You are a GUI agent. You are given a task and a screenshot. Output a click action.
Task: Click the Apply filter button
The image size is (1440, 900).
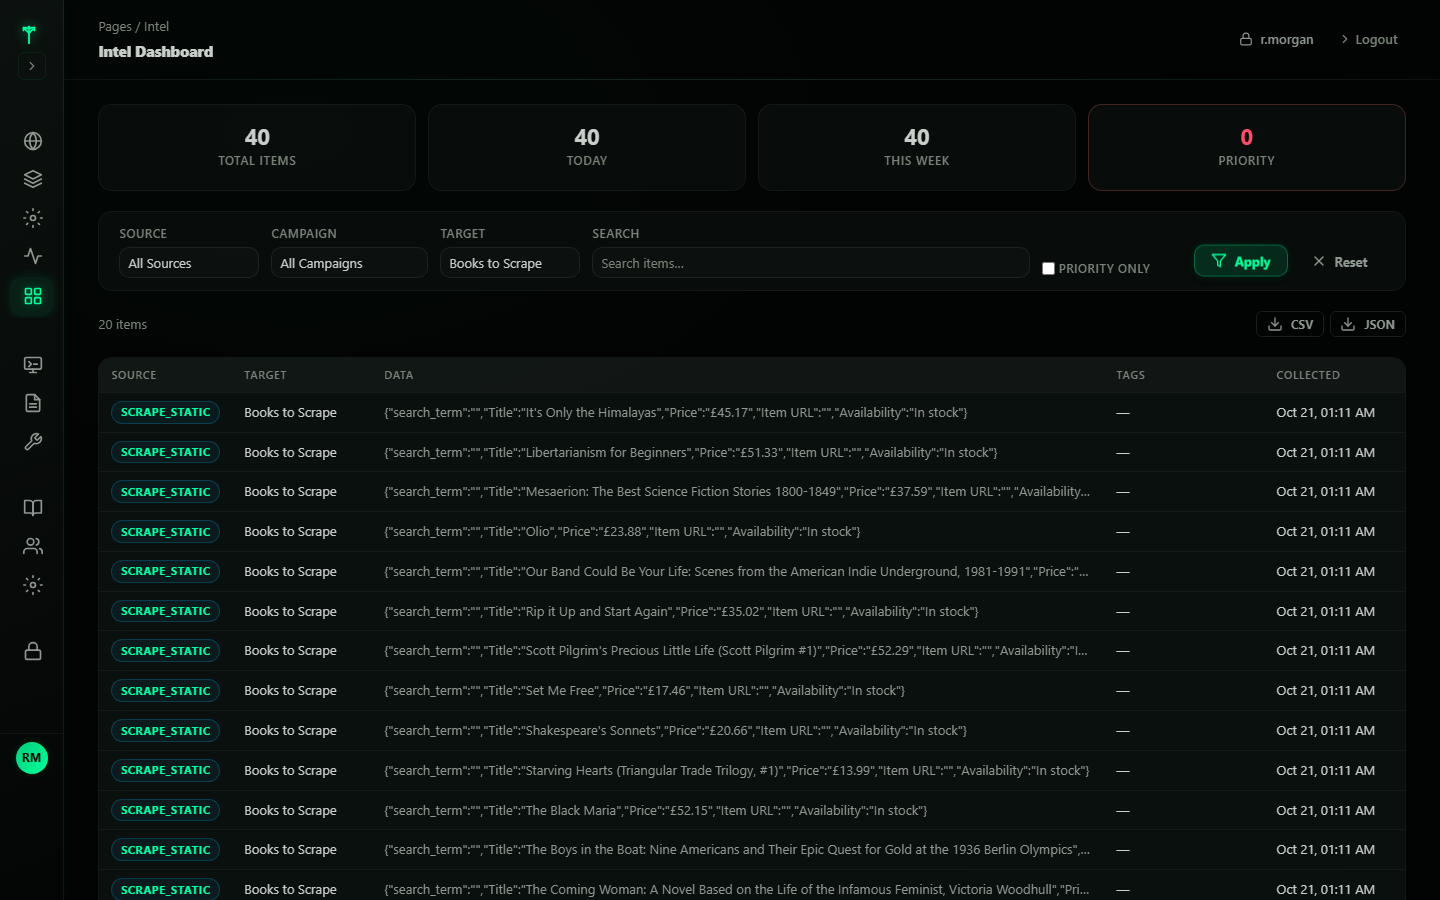point(1241,261)
